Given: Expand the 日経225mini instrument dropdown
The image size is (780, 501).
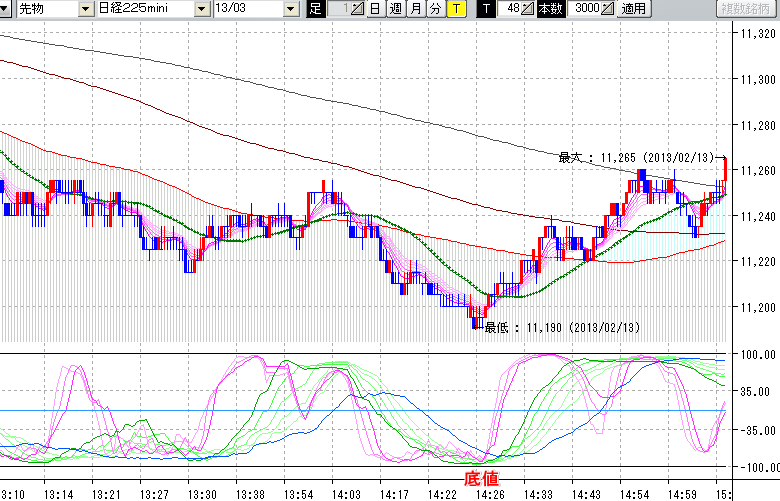Looking at the screenshot, I should coord(203,9).
